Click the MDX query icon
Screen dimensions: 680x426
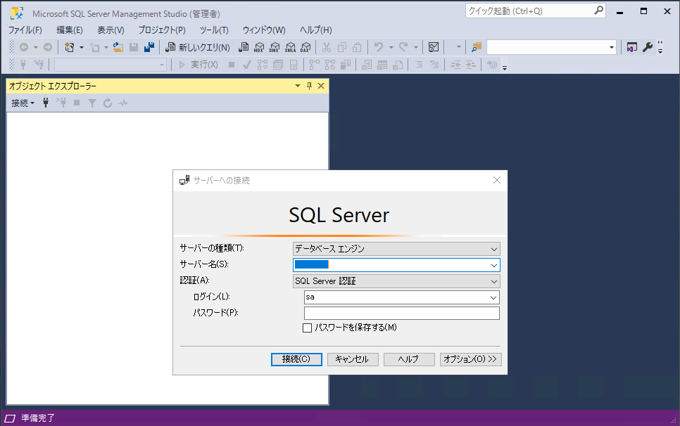click(x=259, y=47)
